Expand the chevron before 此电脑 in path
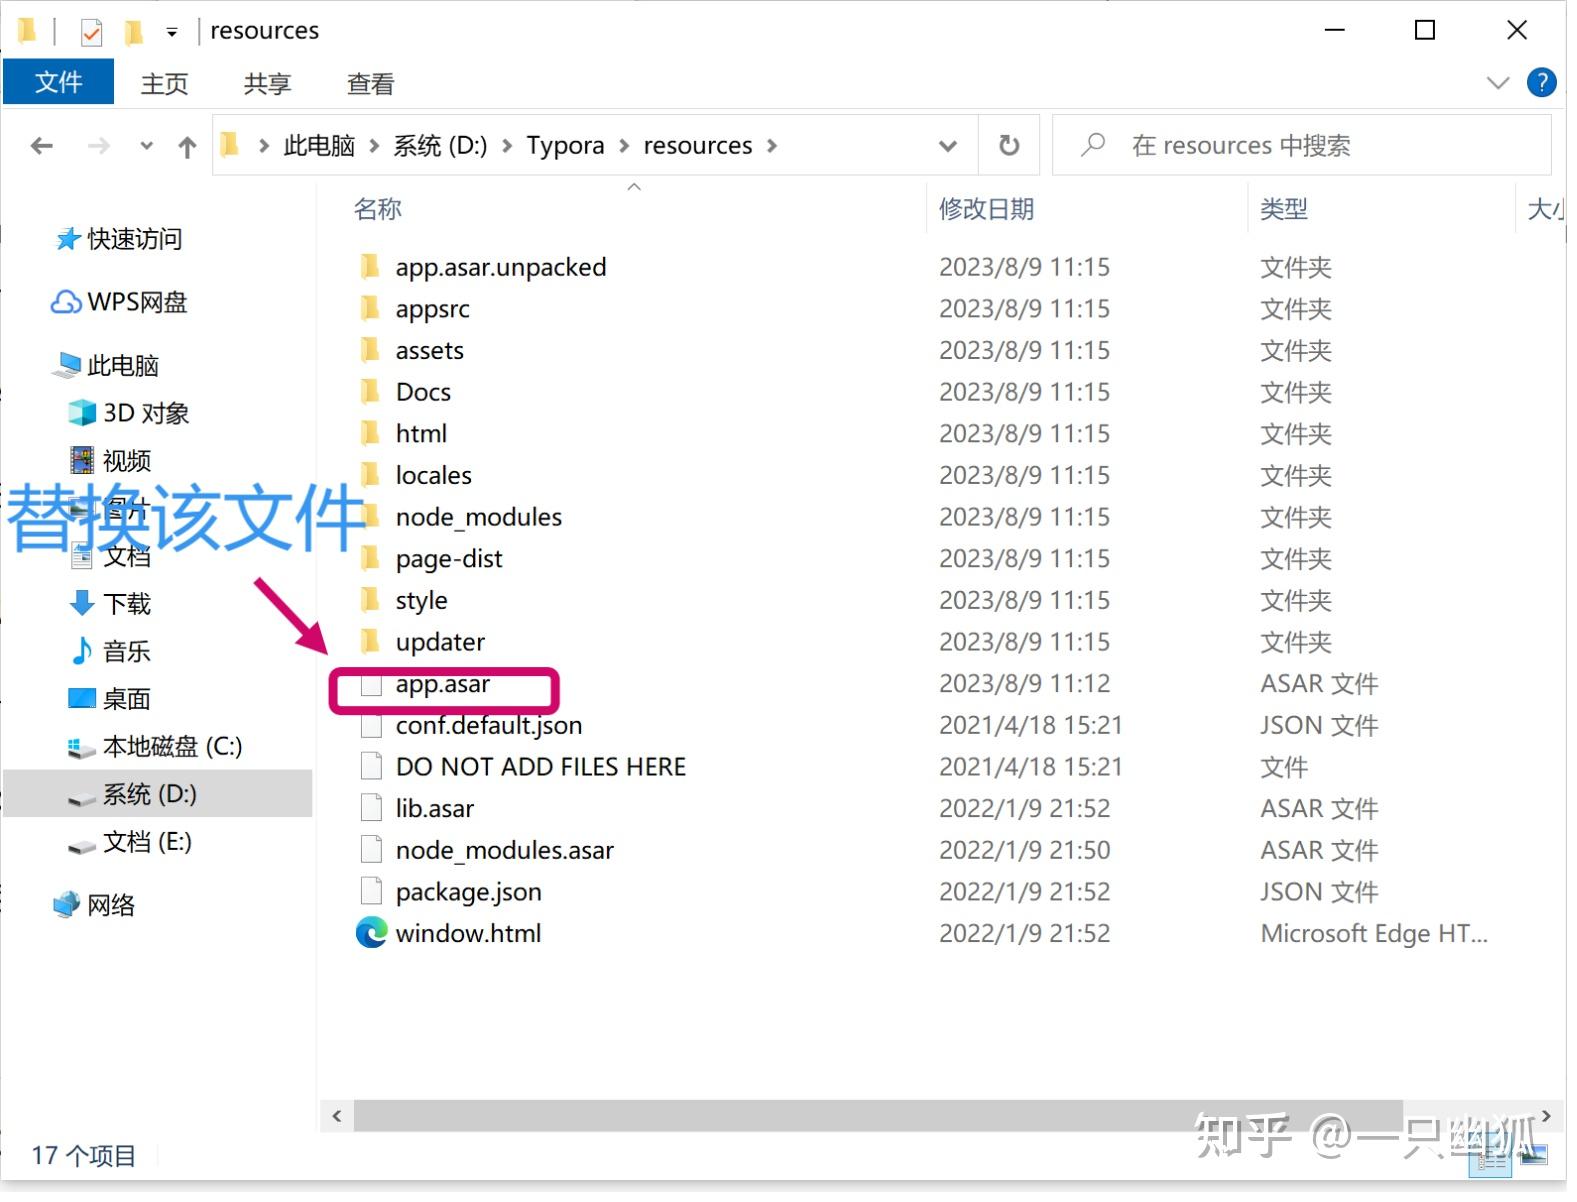This screenshot has height=1202, width=1577. [x=264, y=146]
